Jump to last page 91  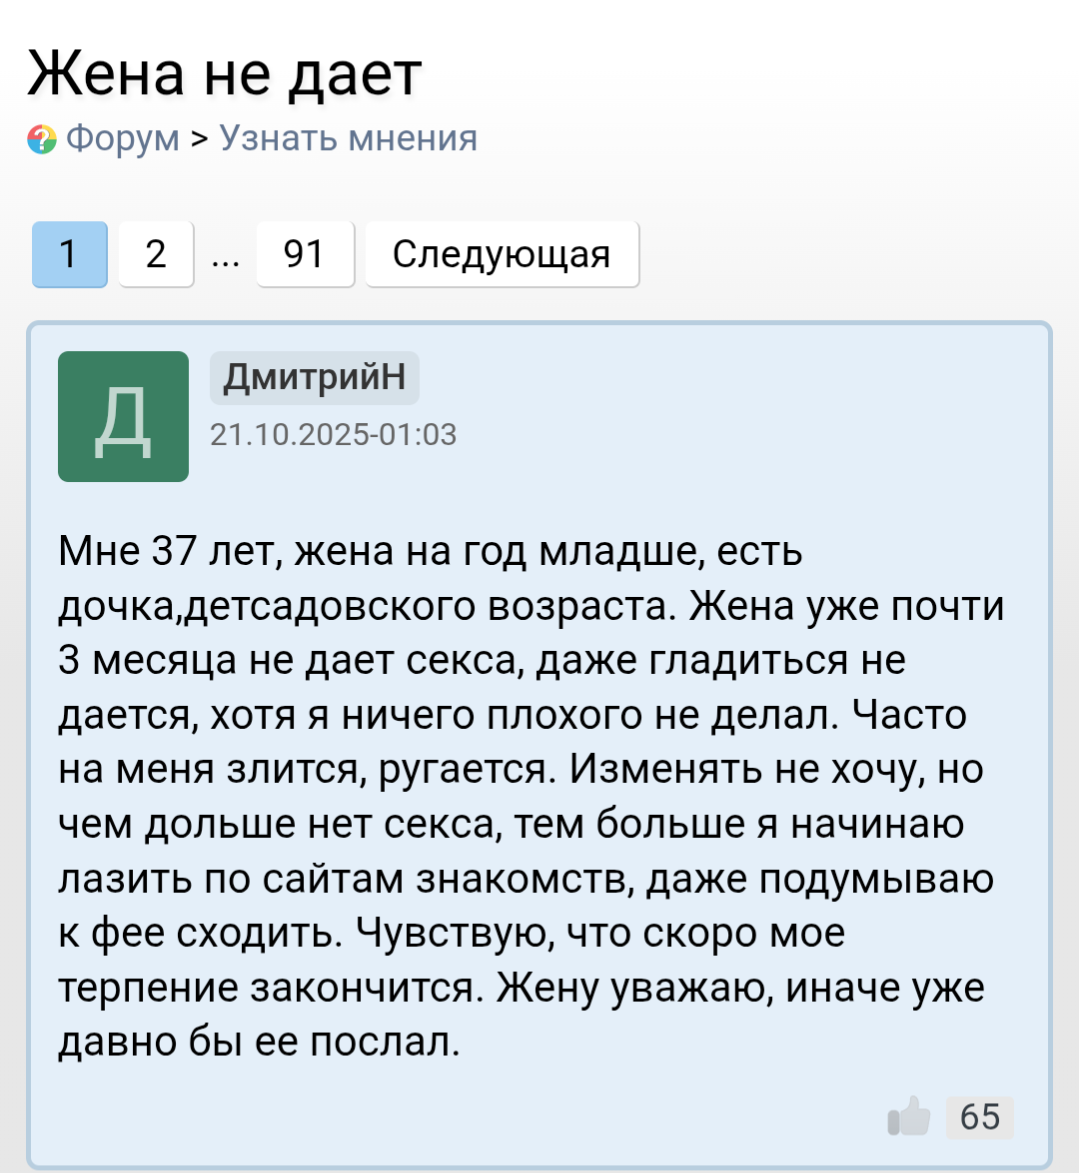(x=304, y=254)
